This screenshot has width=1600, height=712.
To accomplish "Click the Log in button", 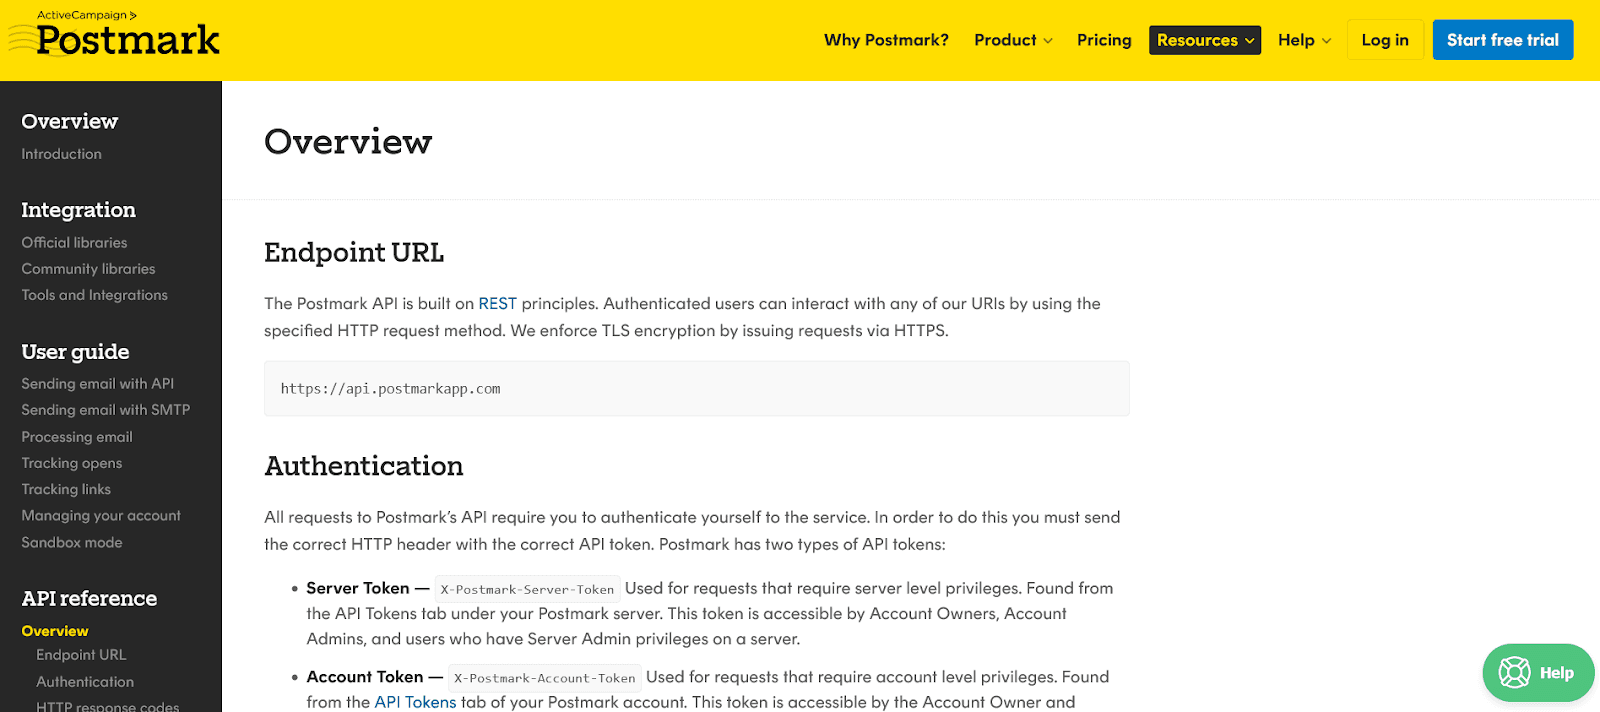I will tap(1384, 40).
